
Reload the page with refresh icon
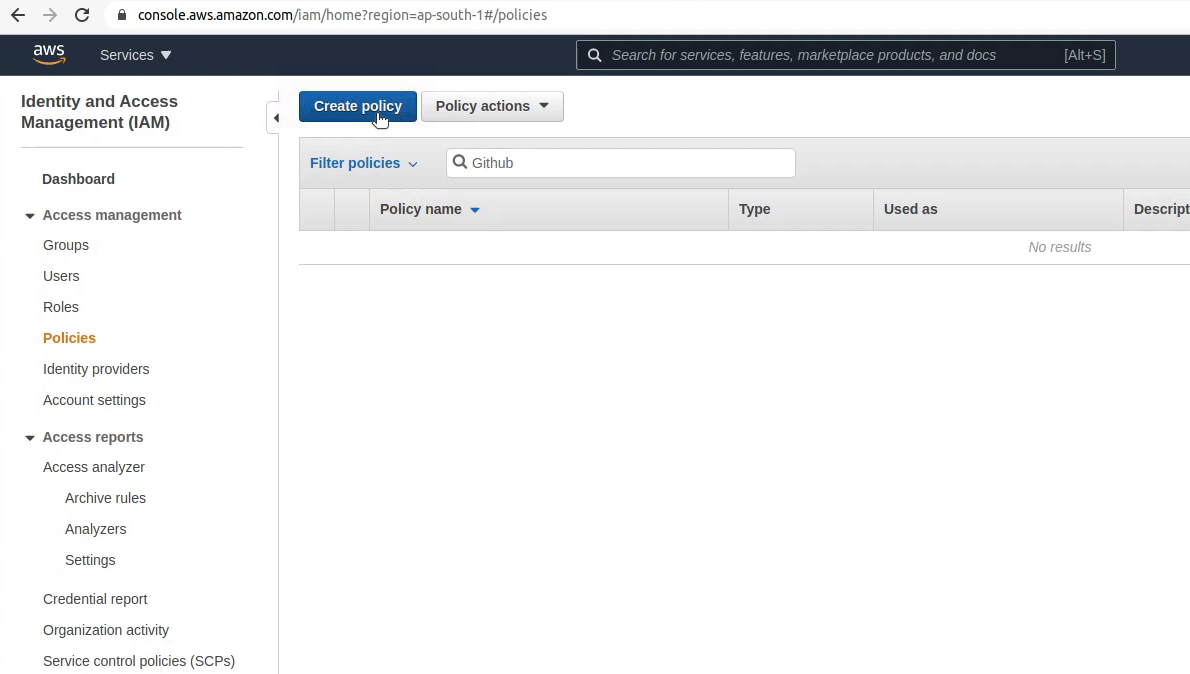(82, 15)
